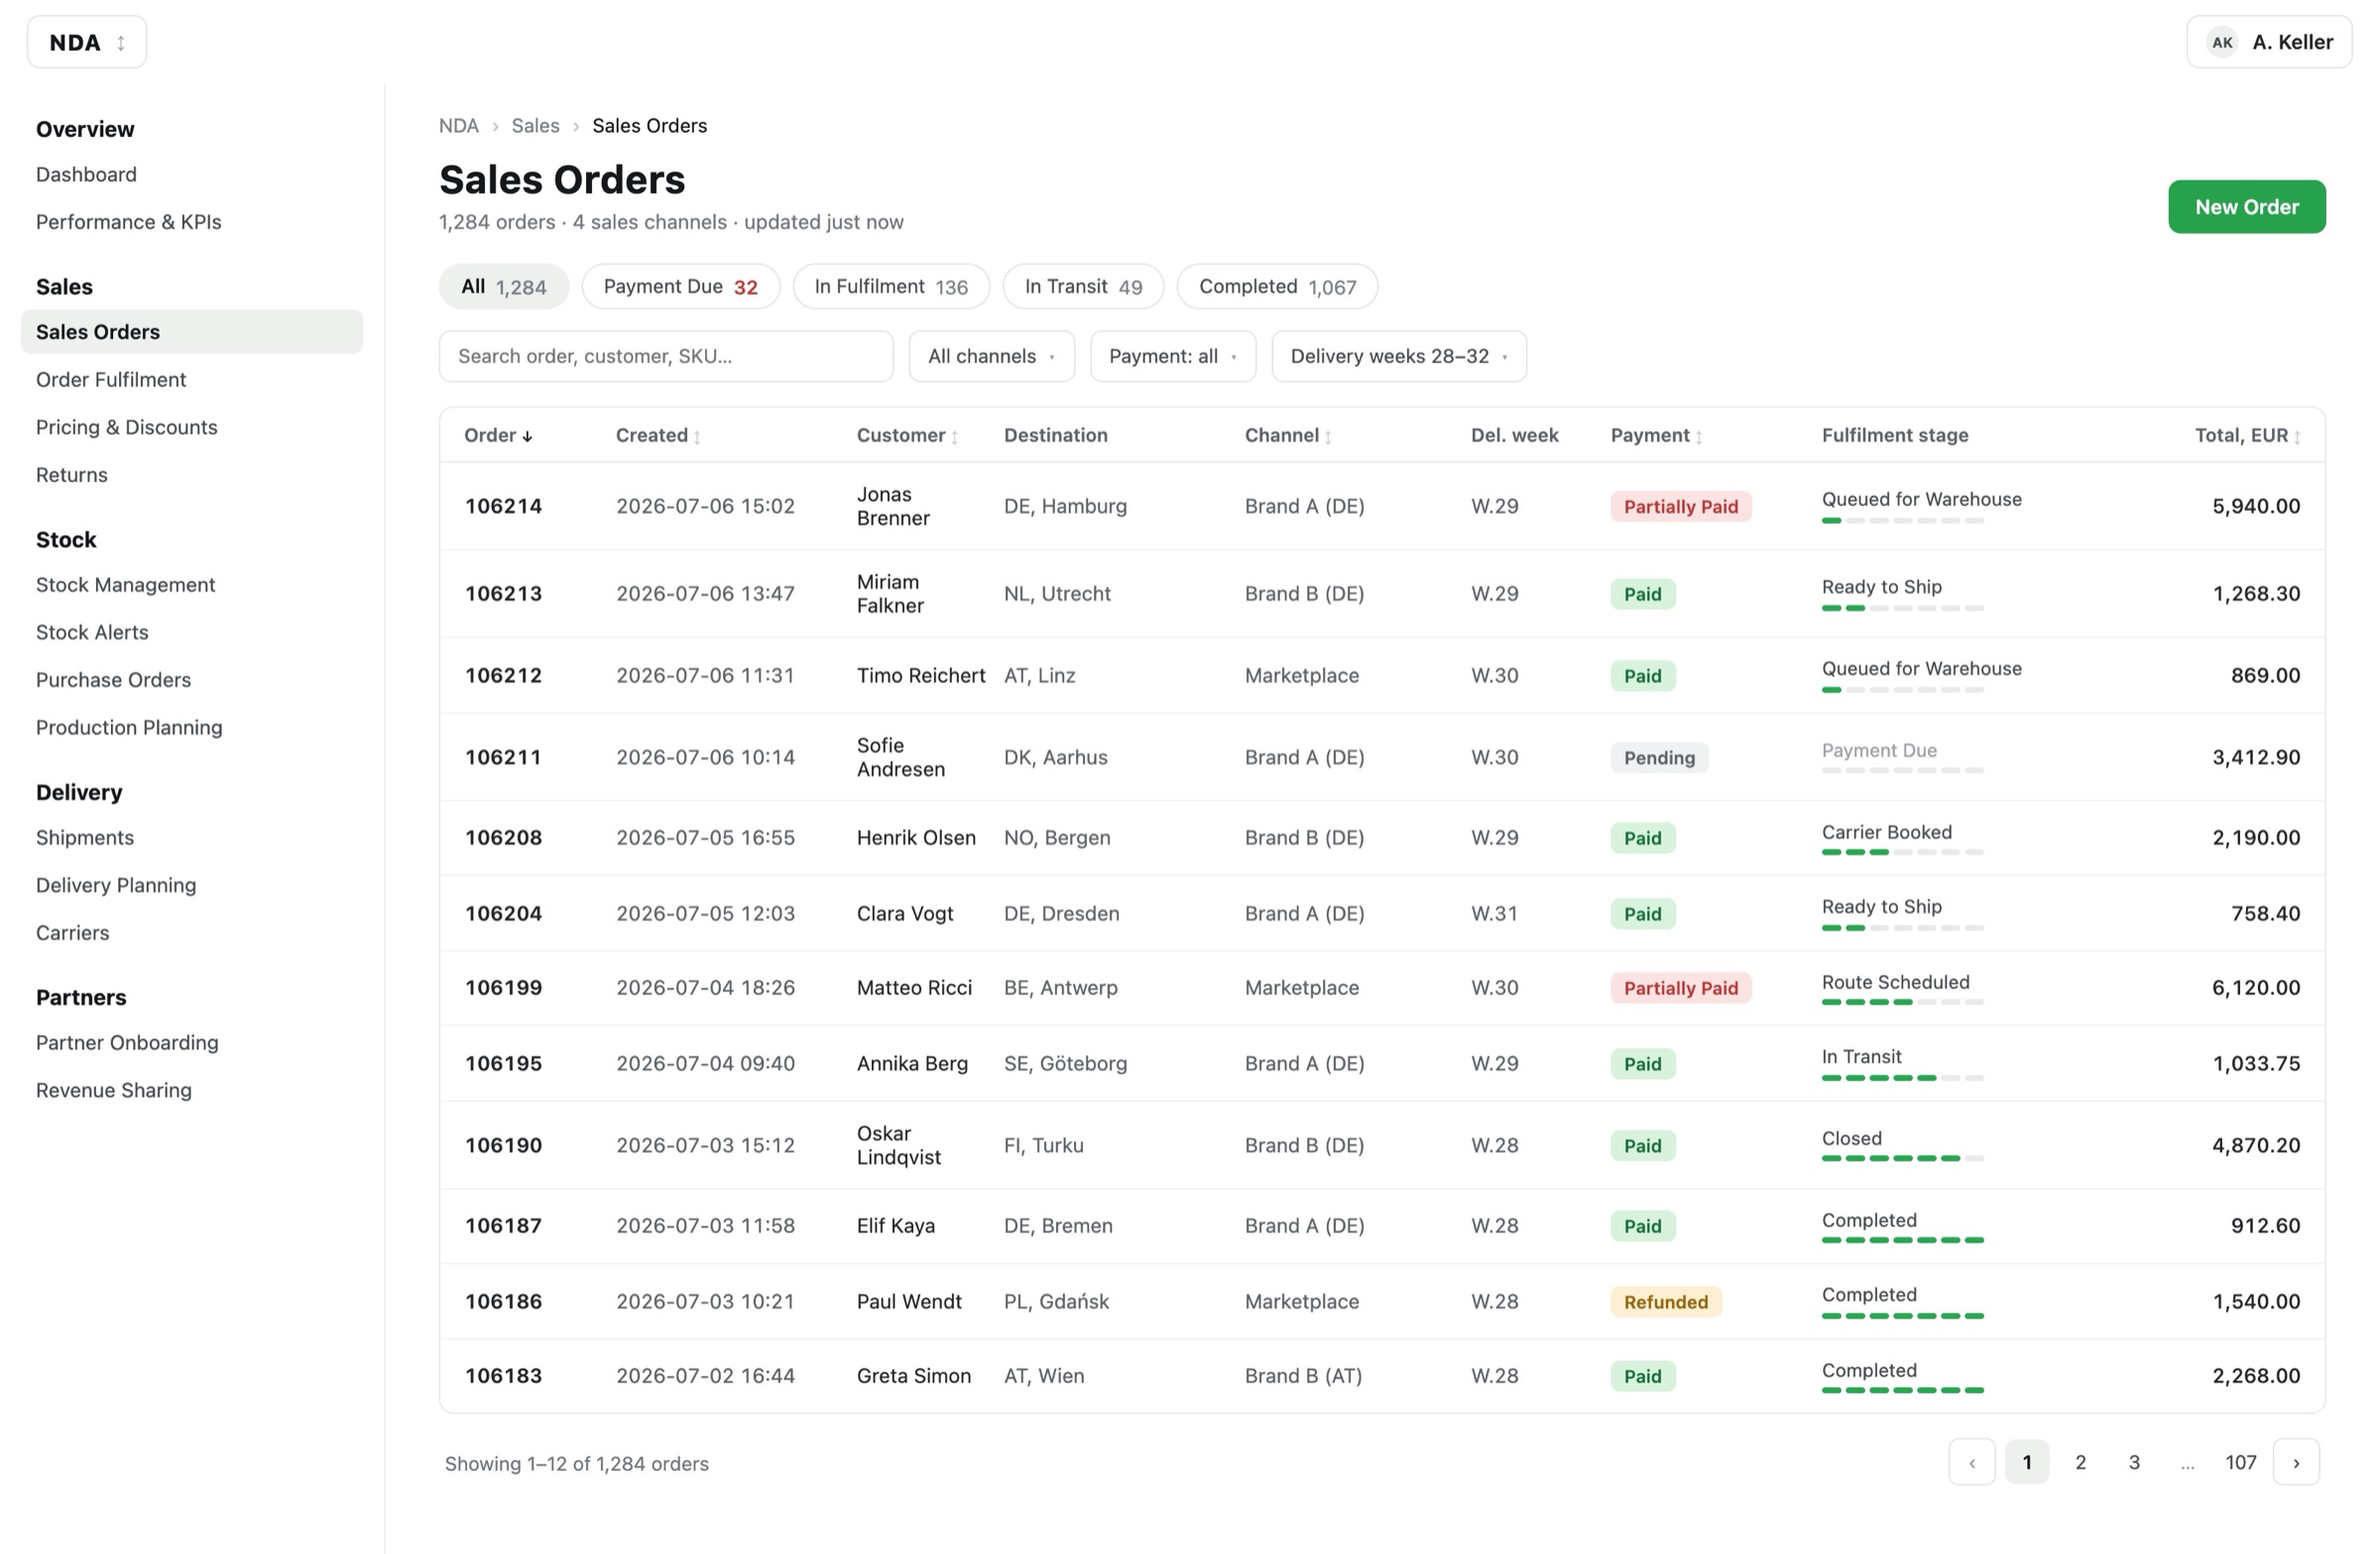Open Partner Onboarding page

127,1042
